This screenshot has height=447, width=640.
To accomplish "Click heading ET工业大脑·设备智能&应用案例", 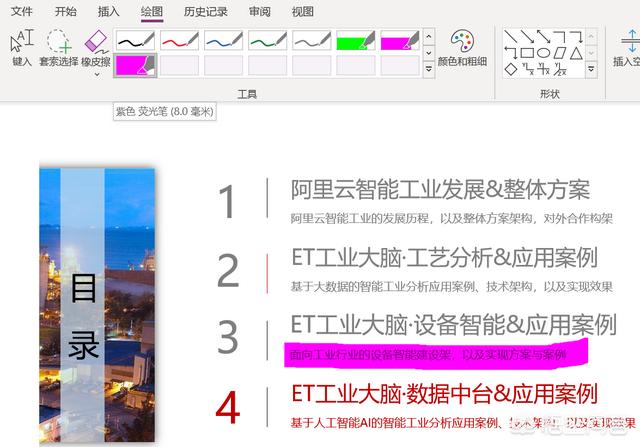I will coord(453,325).
